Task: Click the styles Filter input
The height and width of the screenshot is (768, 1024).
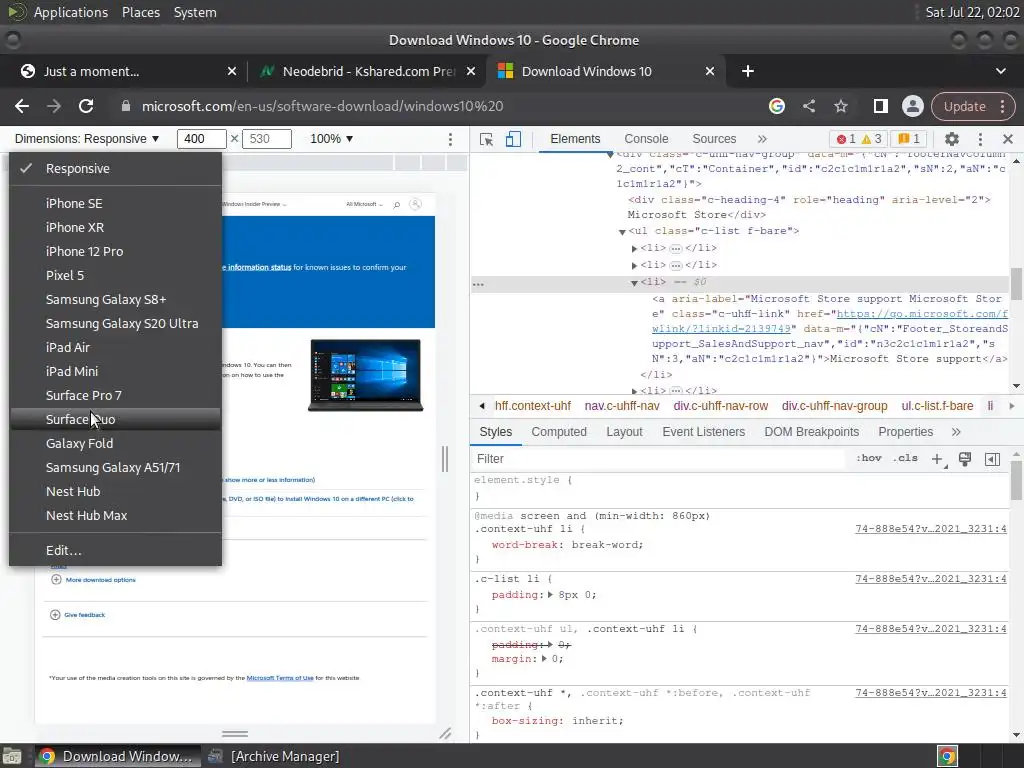Action: tap(660, 459)
